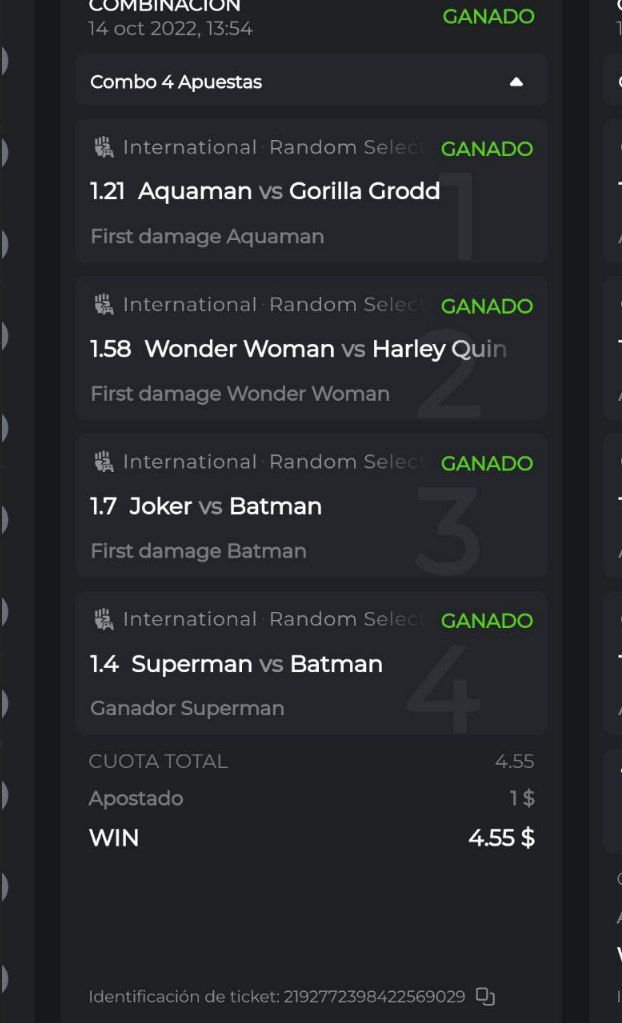Click the CUOTA TOTAL value 4.55

point(514,762)
